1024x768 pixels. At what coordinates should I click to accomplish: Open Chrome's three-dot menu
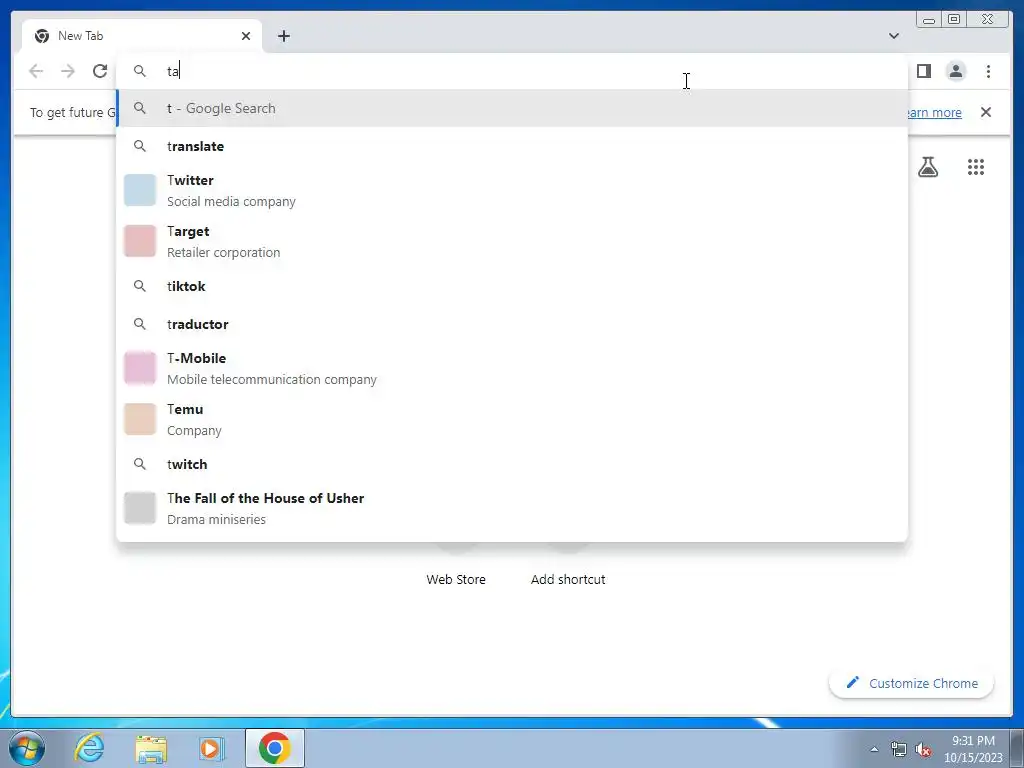click(x=988, y=71)
